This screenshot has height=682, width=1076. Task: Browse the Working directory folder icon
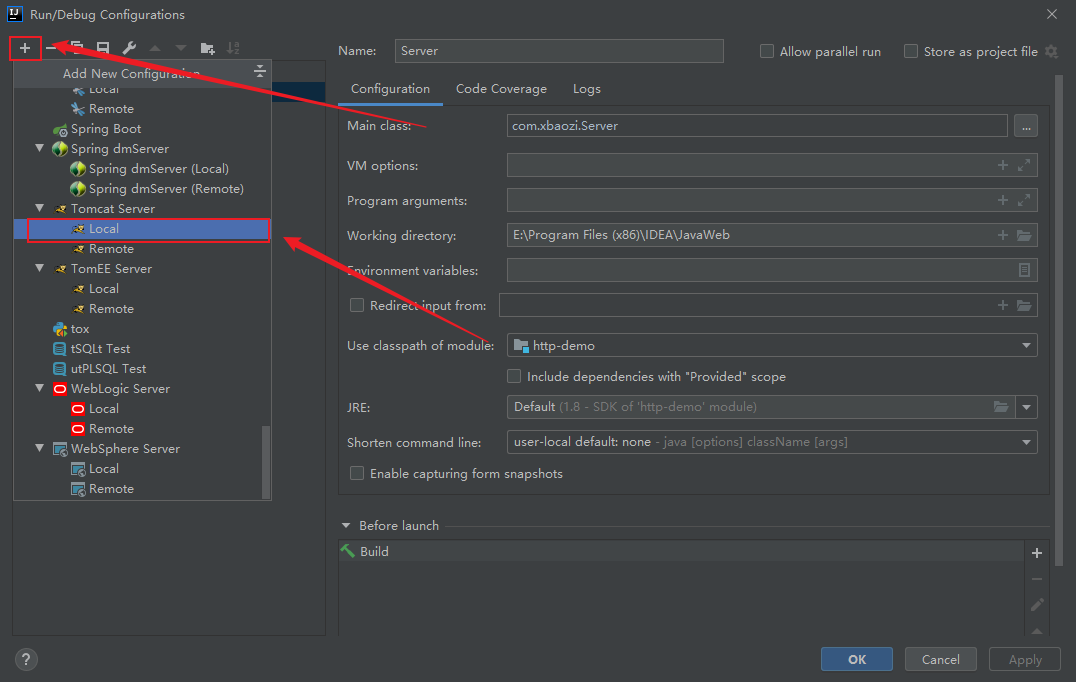[x=1024, y=236]
